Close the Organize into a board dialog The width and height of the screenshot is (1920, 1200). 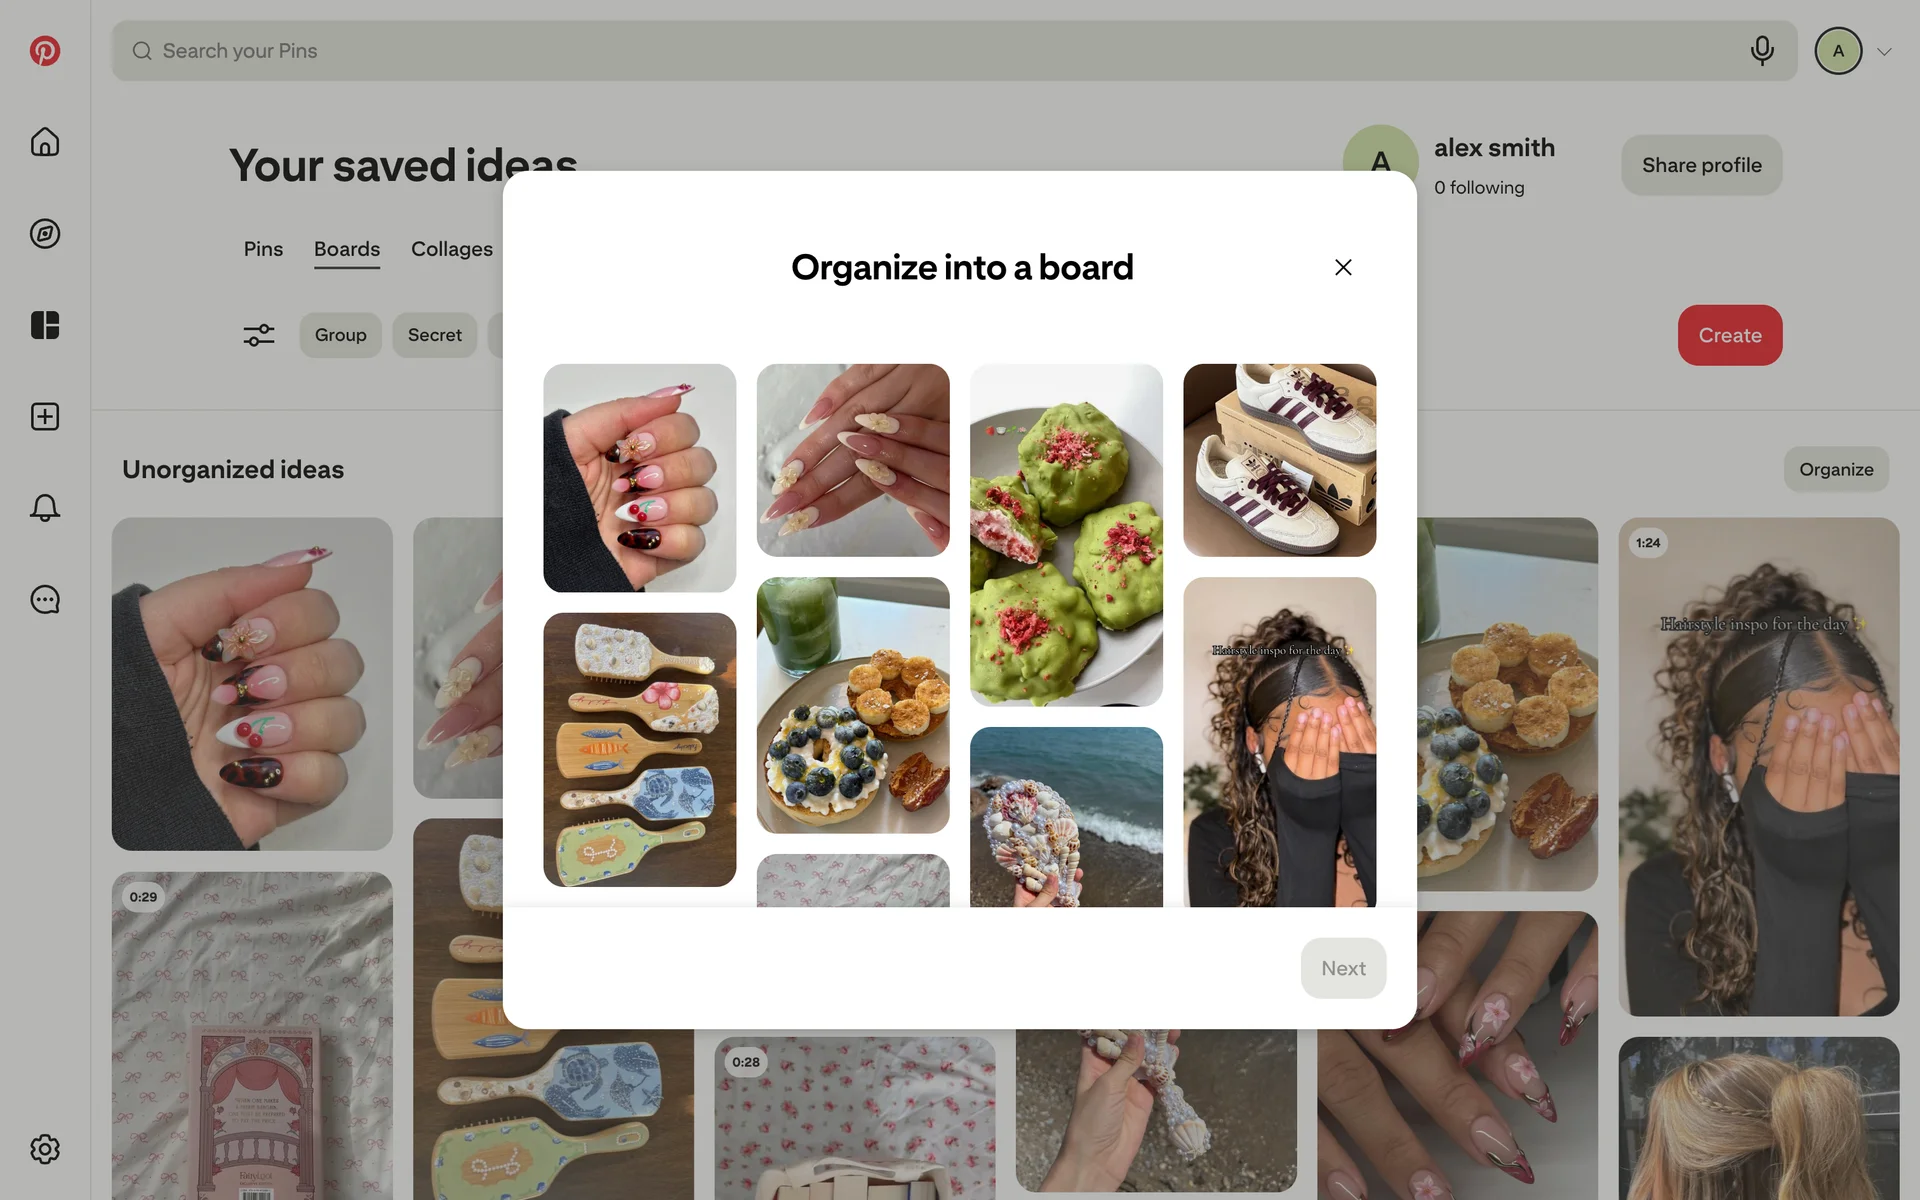[1343, 267]
